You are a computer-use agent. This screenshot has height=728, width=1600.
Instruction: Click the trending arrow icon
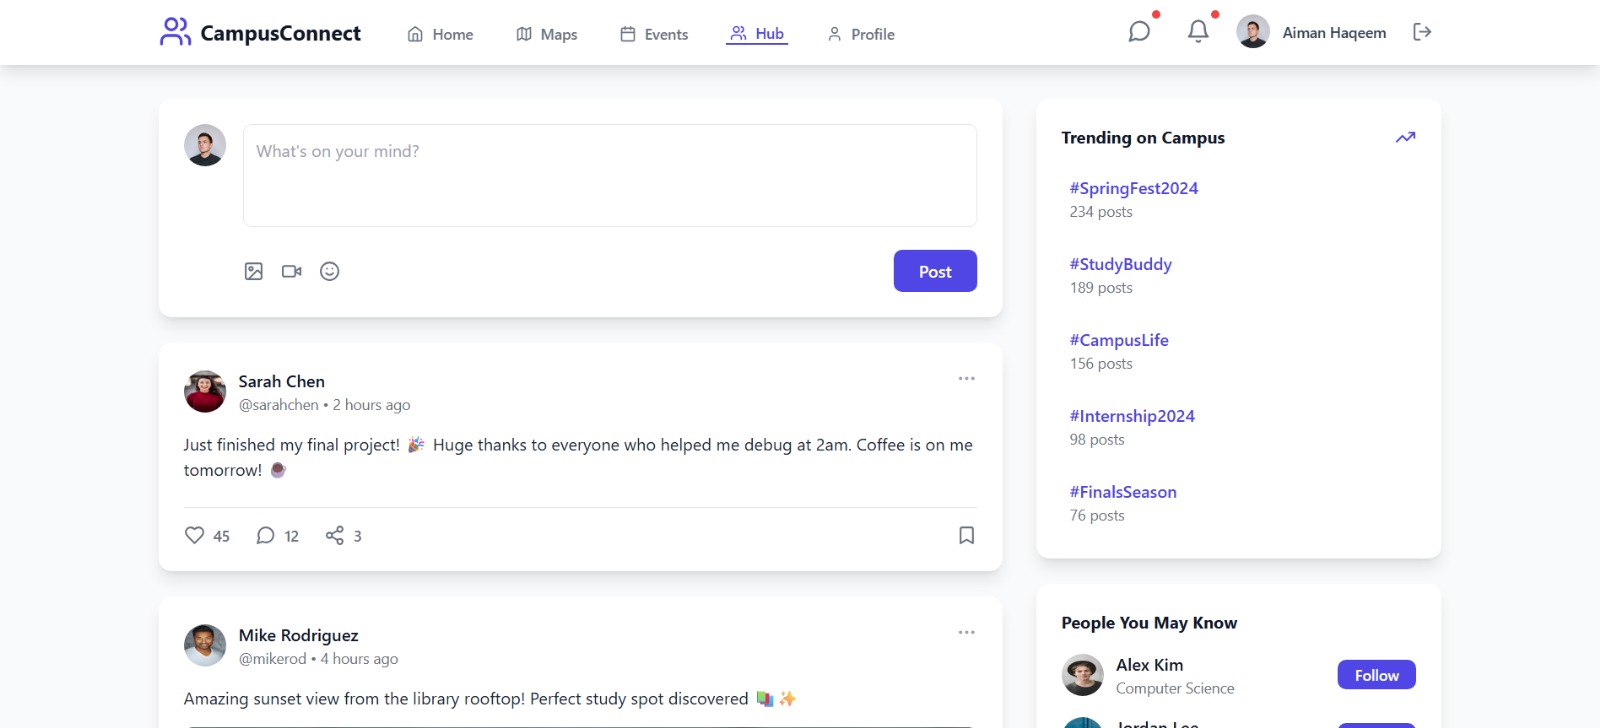1405,137
